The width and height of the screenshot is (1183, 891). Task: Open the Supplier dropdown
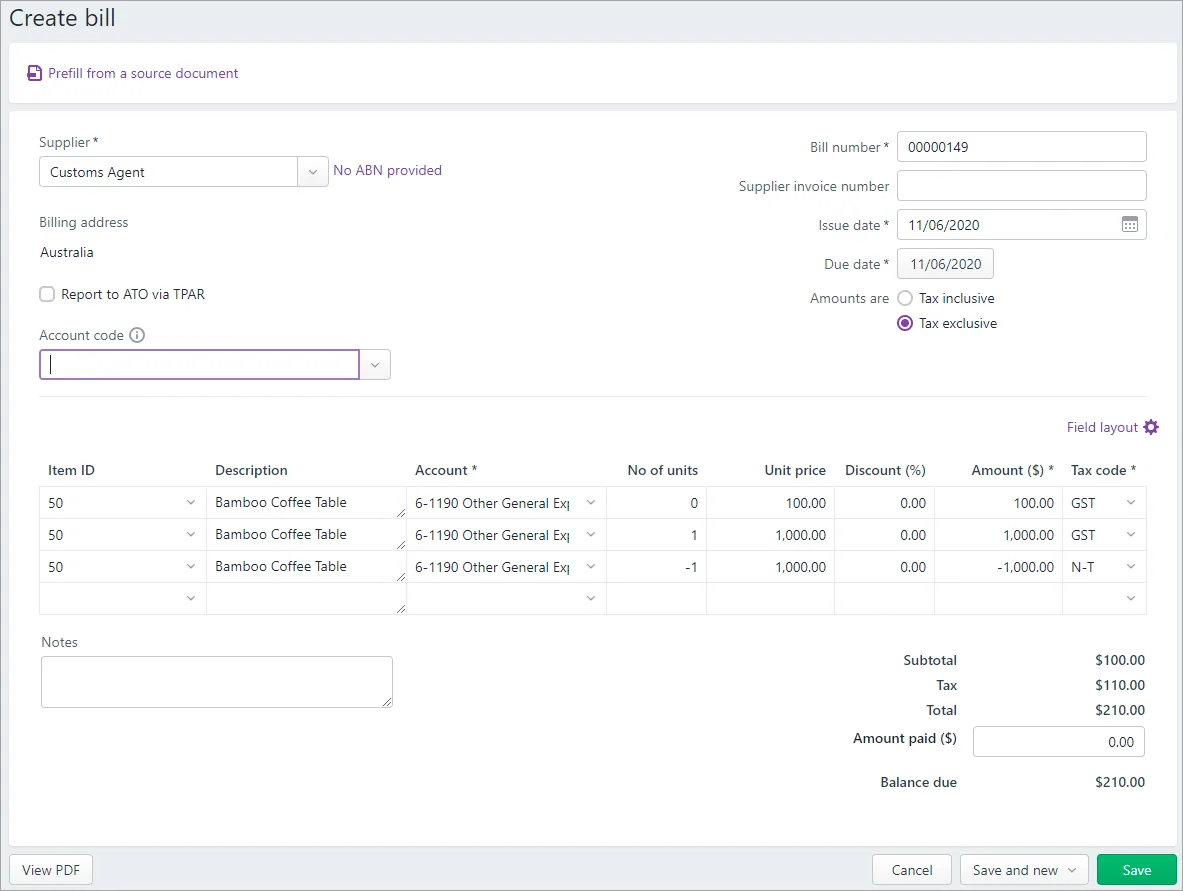coord(313,171)
